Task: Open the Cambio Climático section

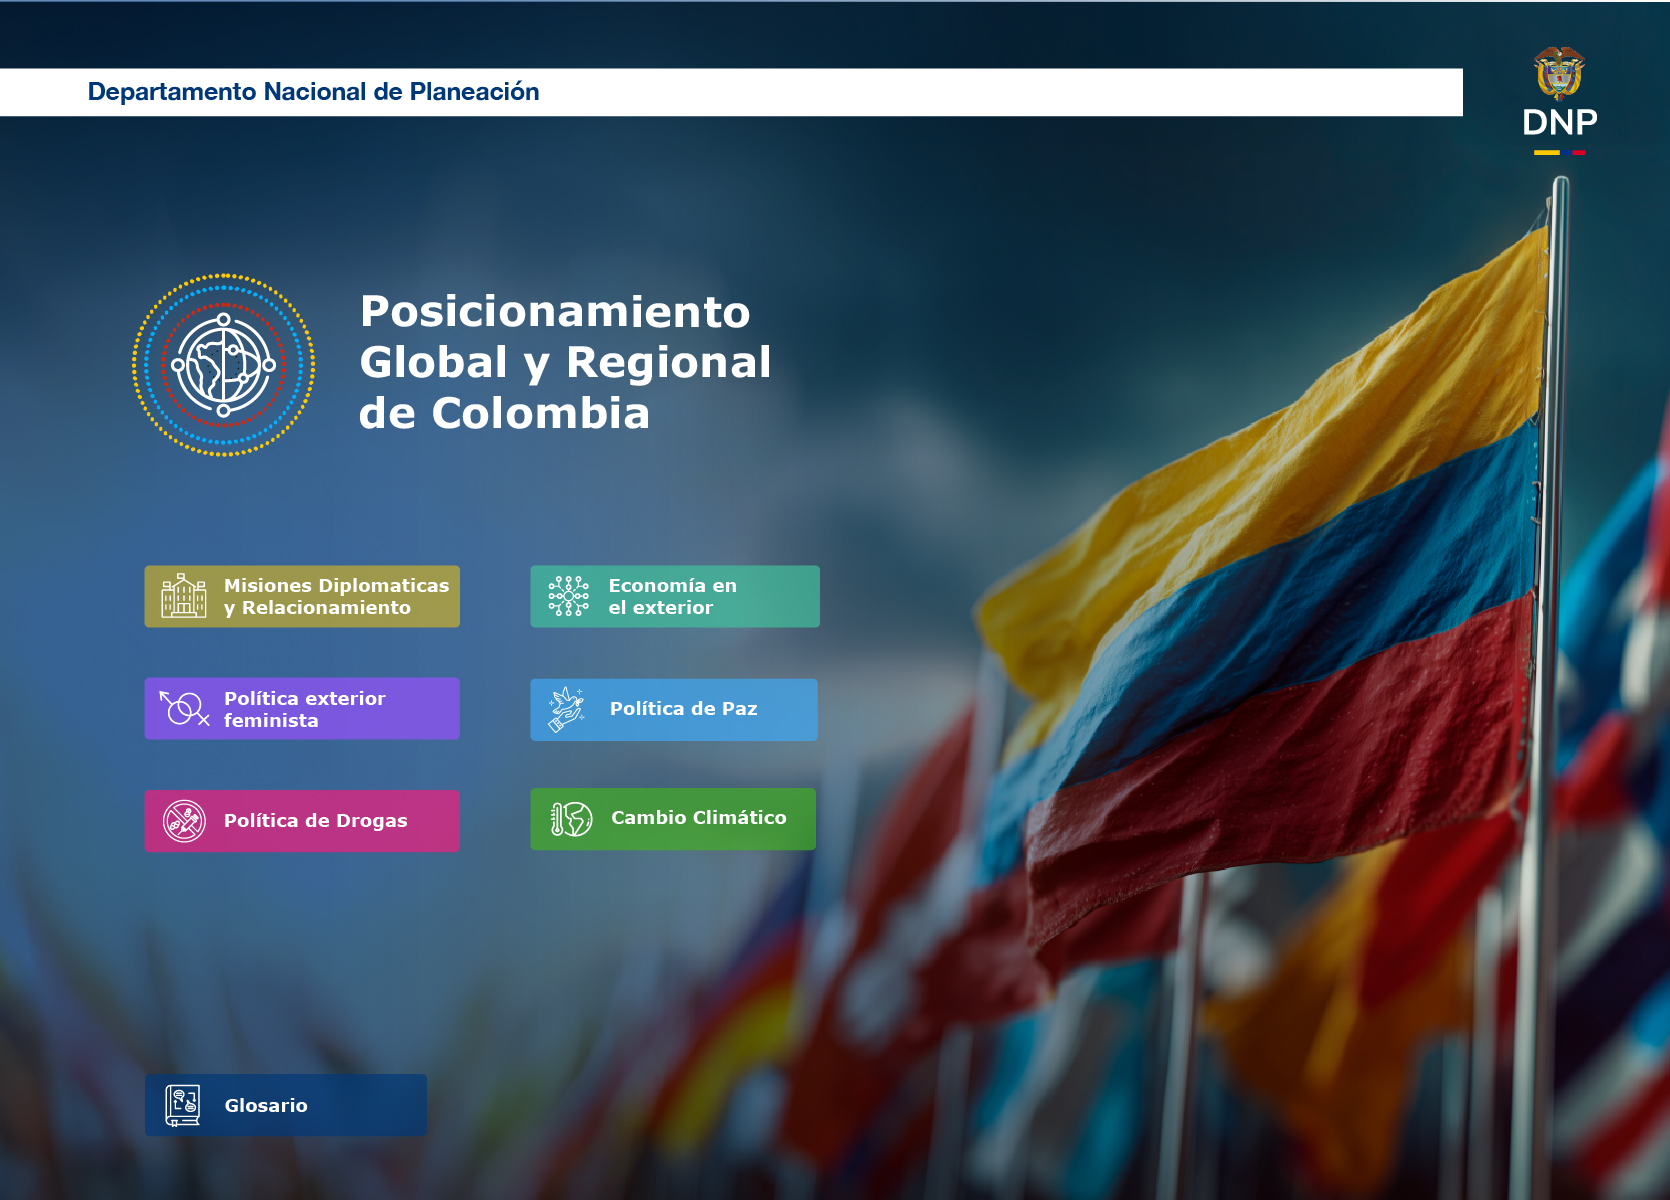Action: pos(673,818)
